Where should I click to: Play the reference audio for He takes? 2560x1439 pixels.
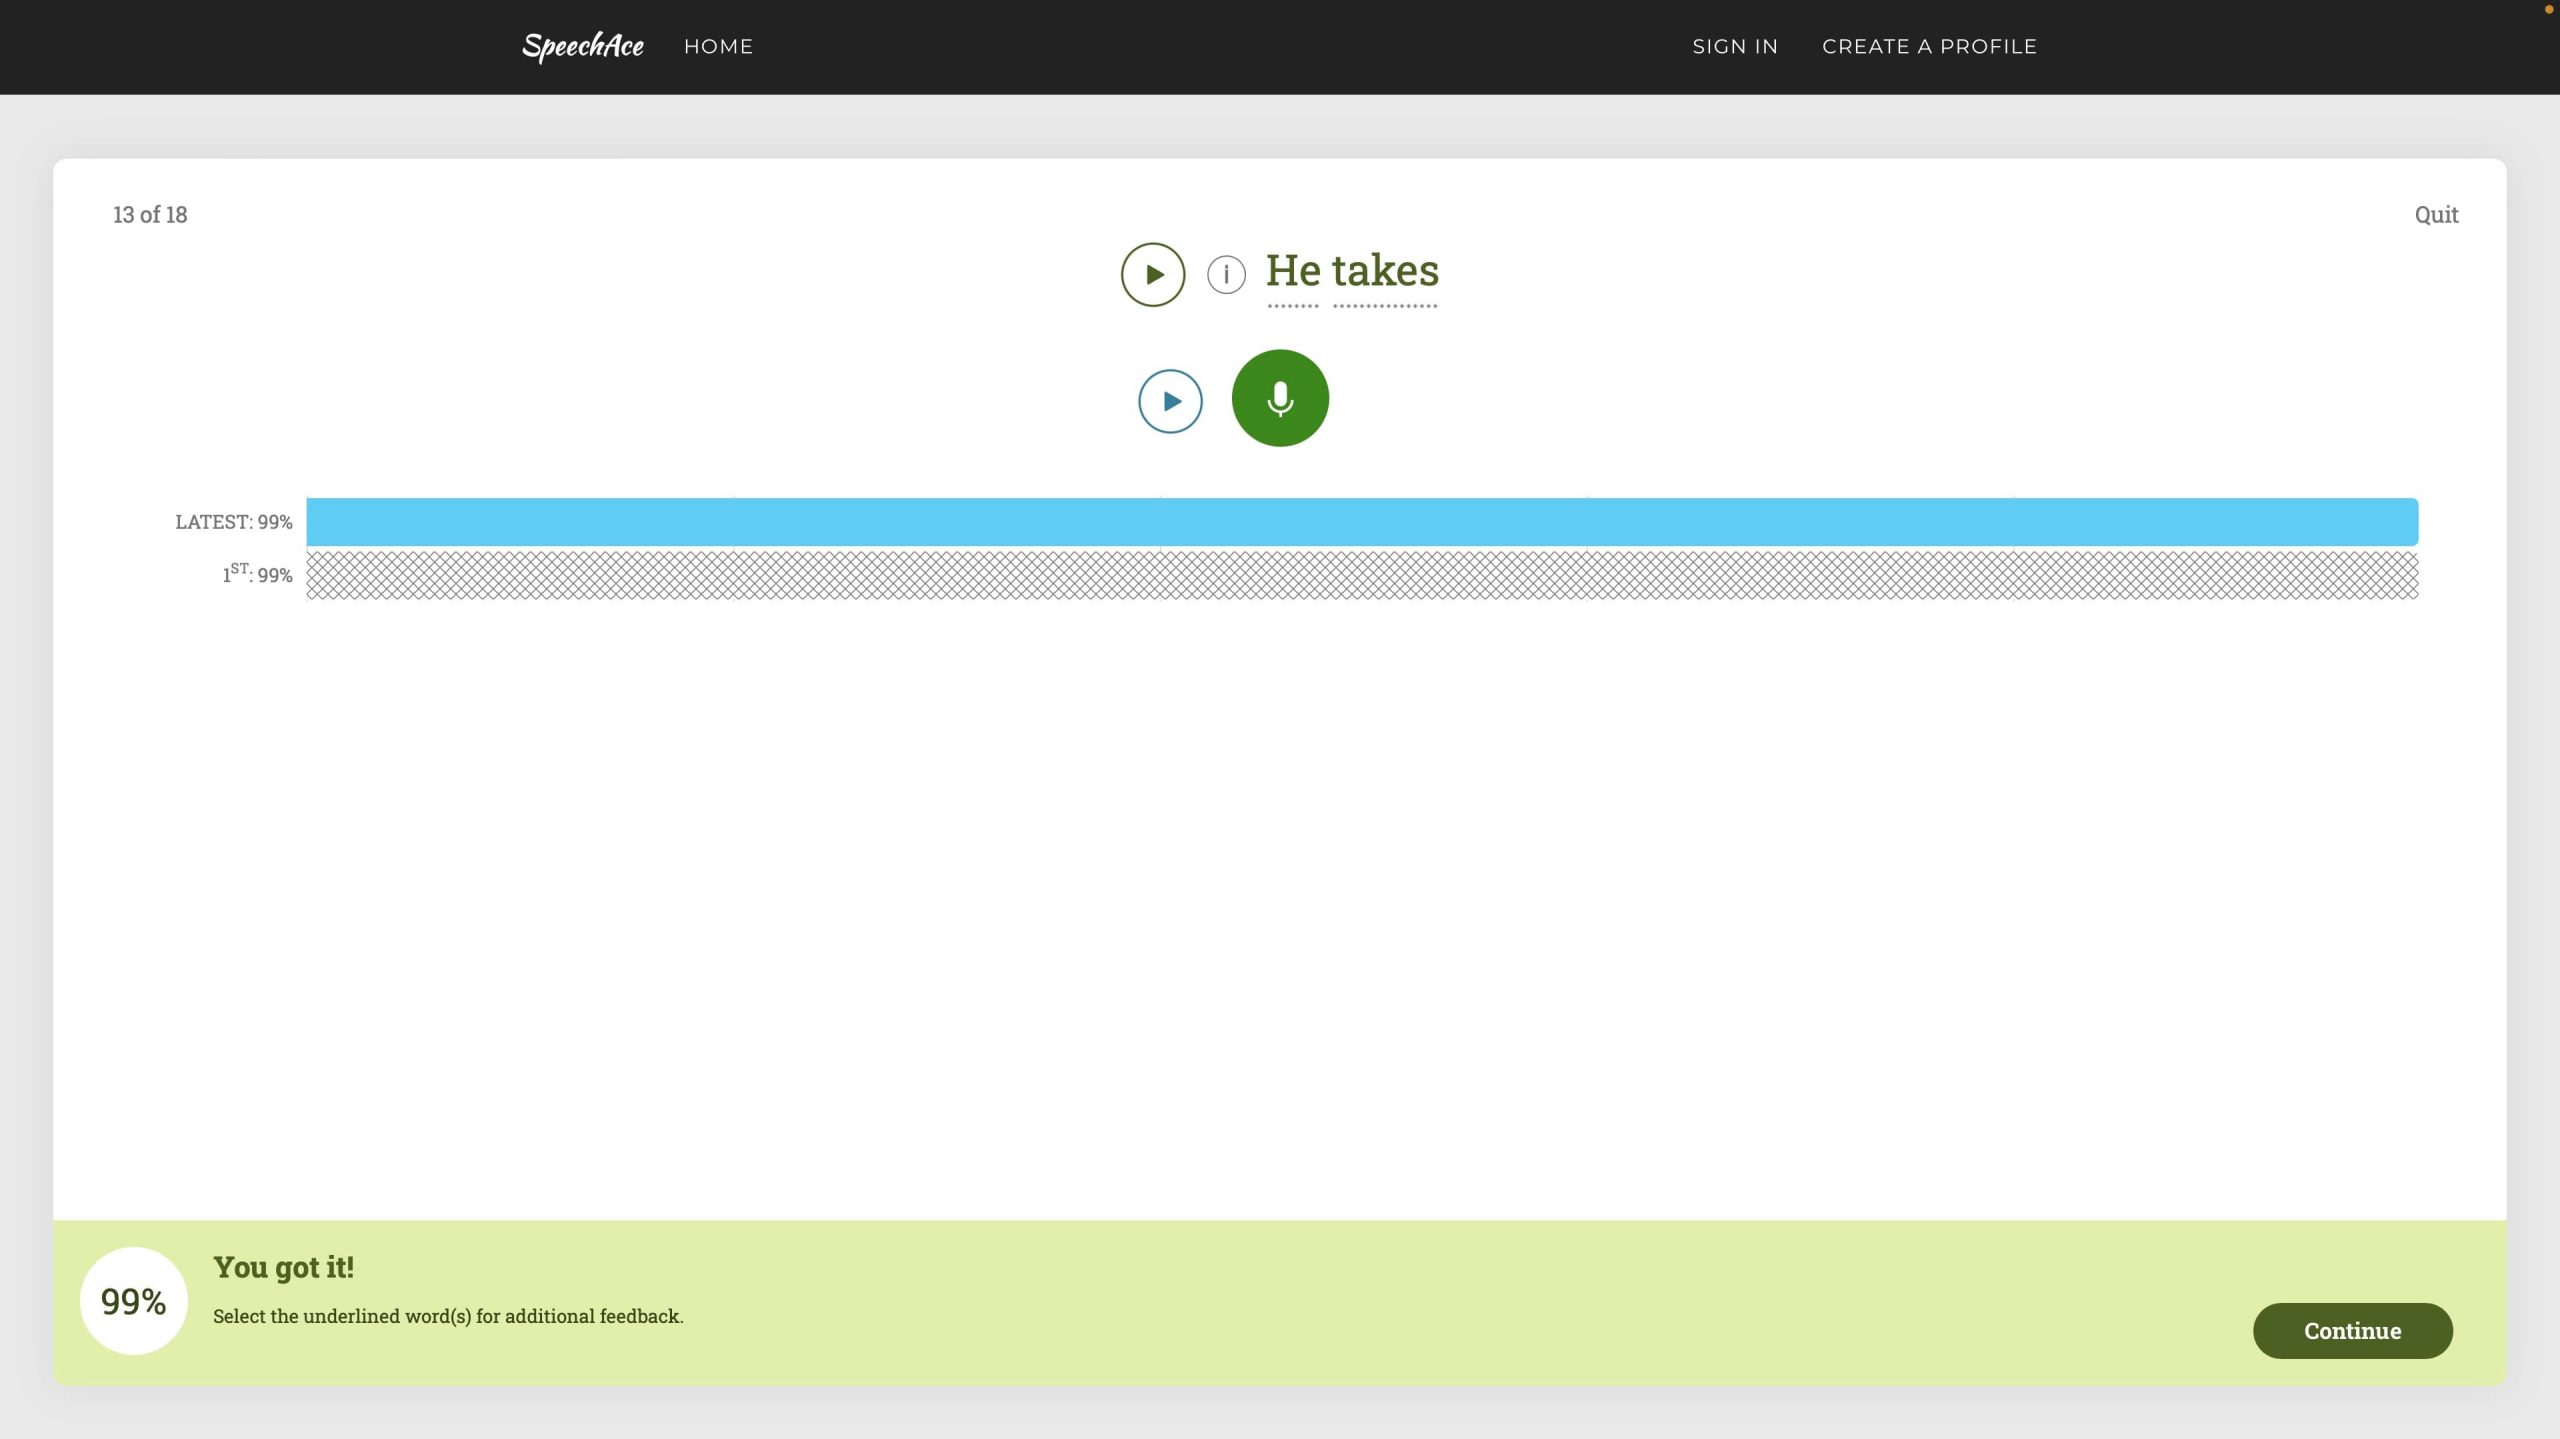point(1152,274)
